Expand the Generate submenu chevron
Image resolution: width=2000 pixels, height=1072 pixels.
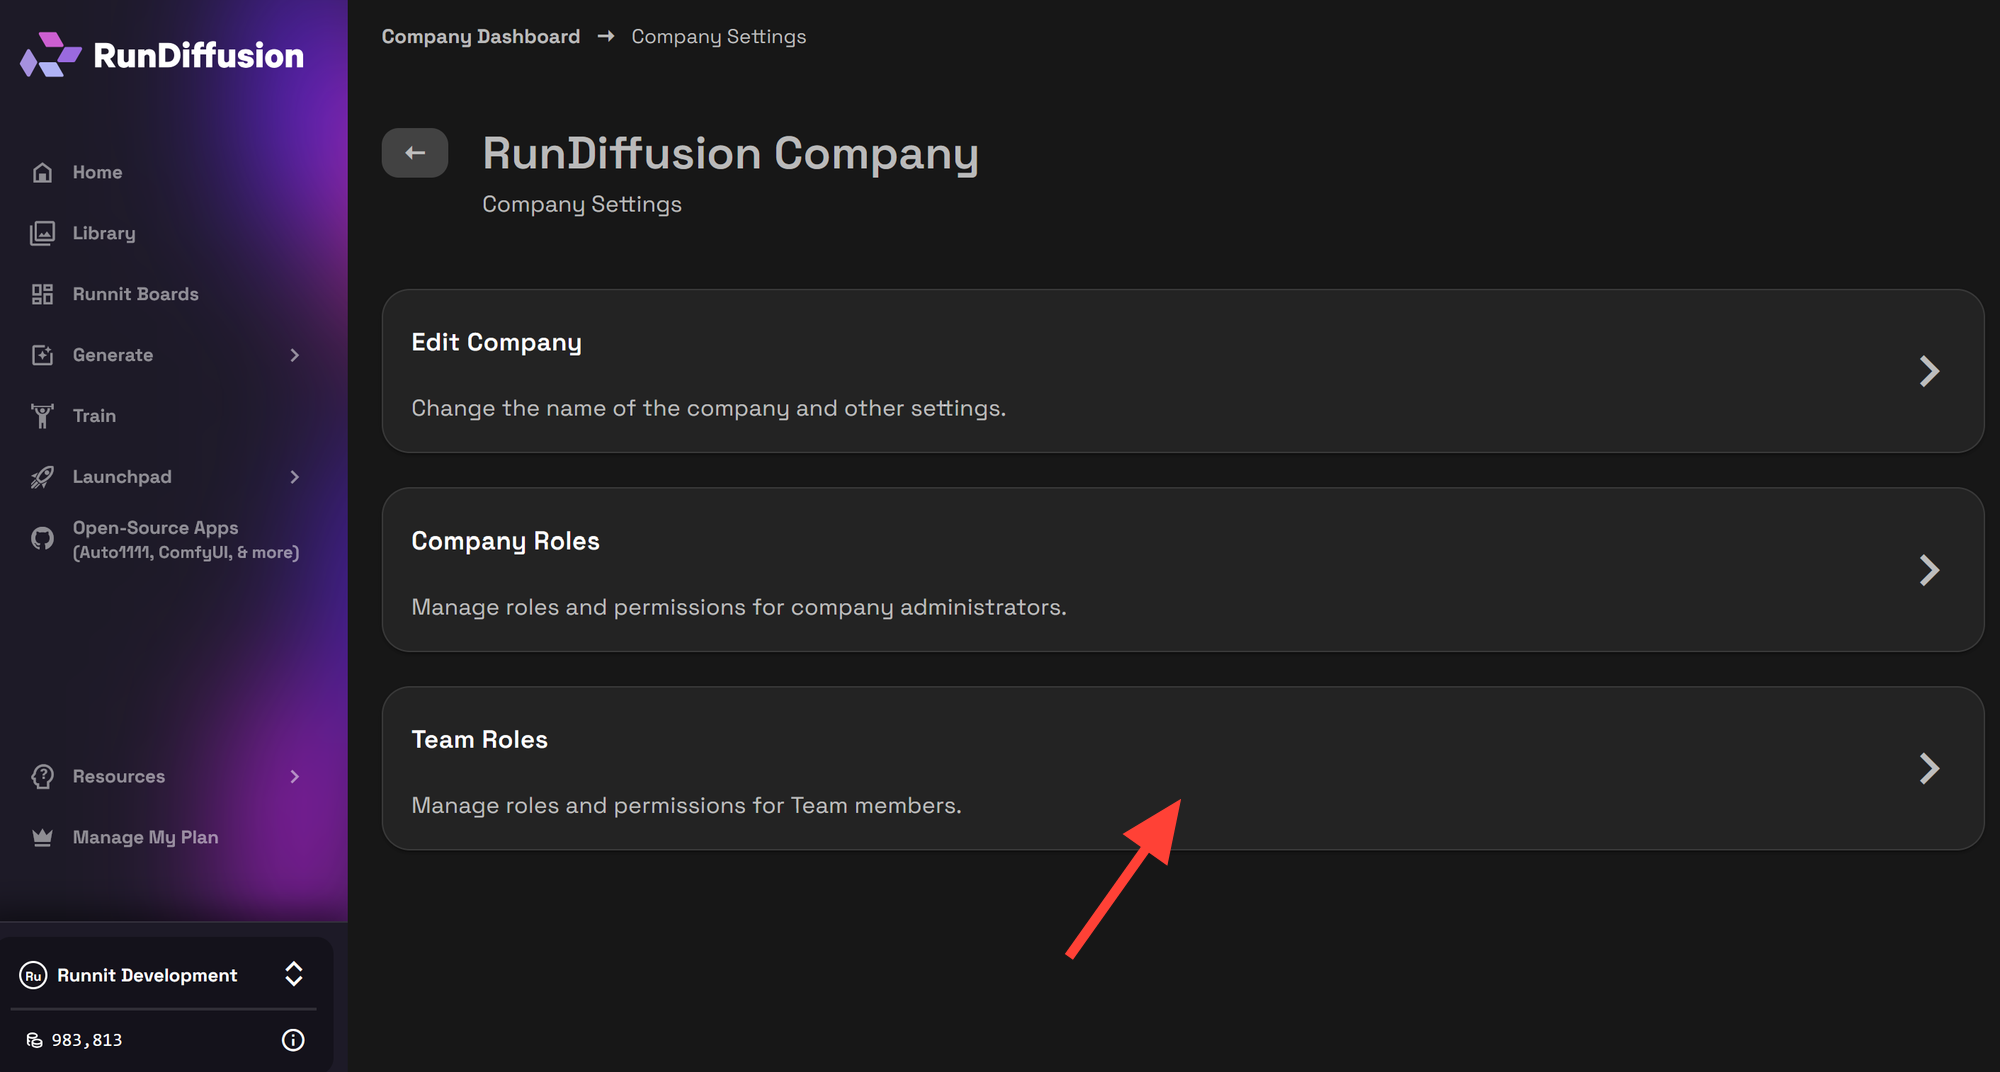coord(294,355)
